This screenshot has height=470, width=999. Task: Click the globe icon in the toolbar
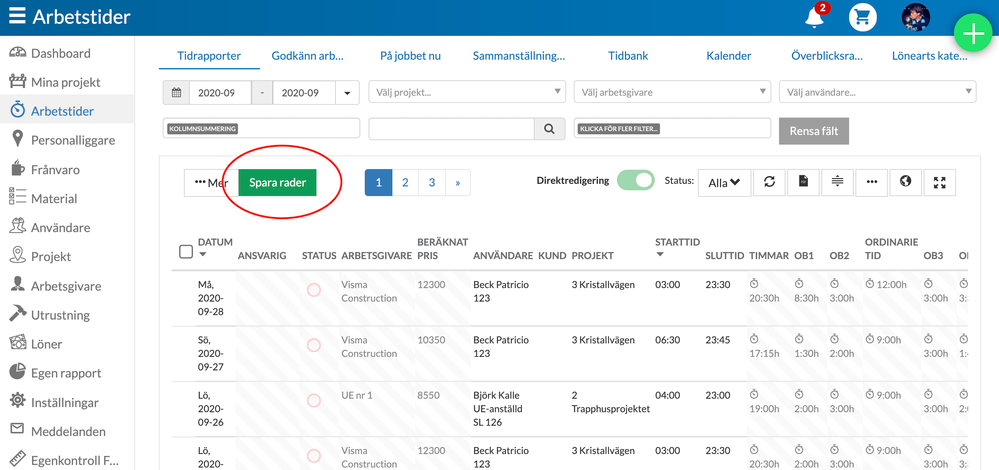coord(905,182)
